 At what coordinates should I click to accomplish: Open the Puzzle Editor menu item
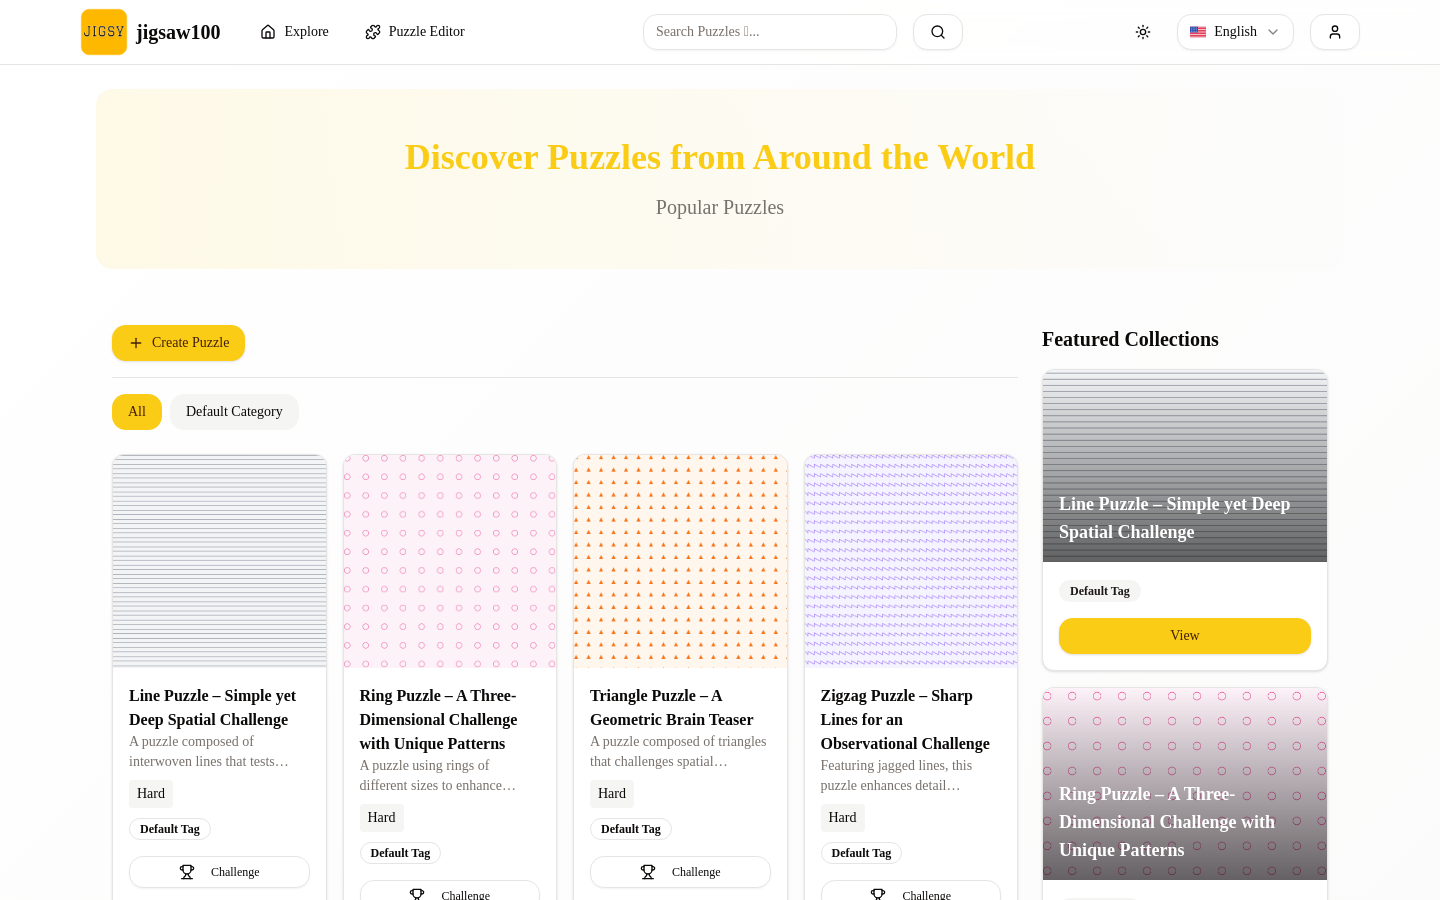(415, 32)
